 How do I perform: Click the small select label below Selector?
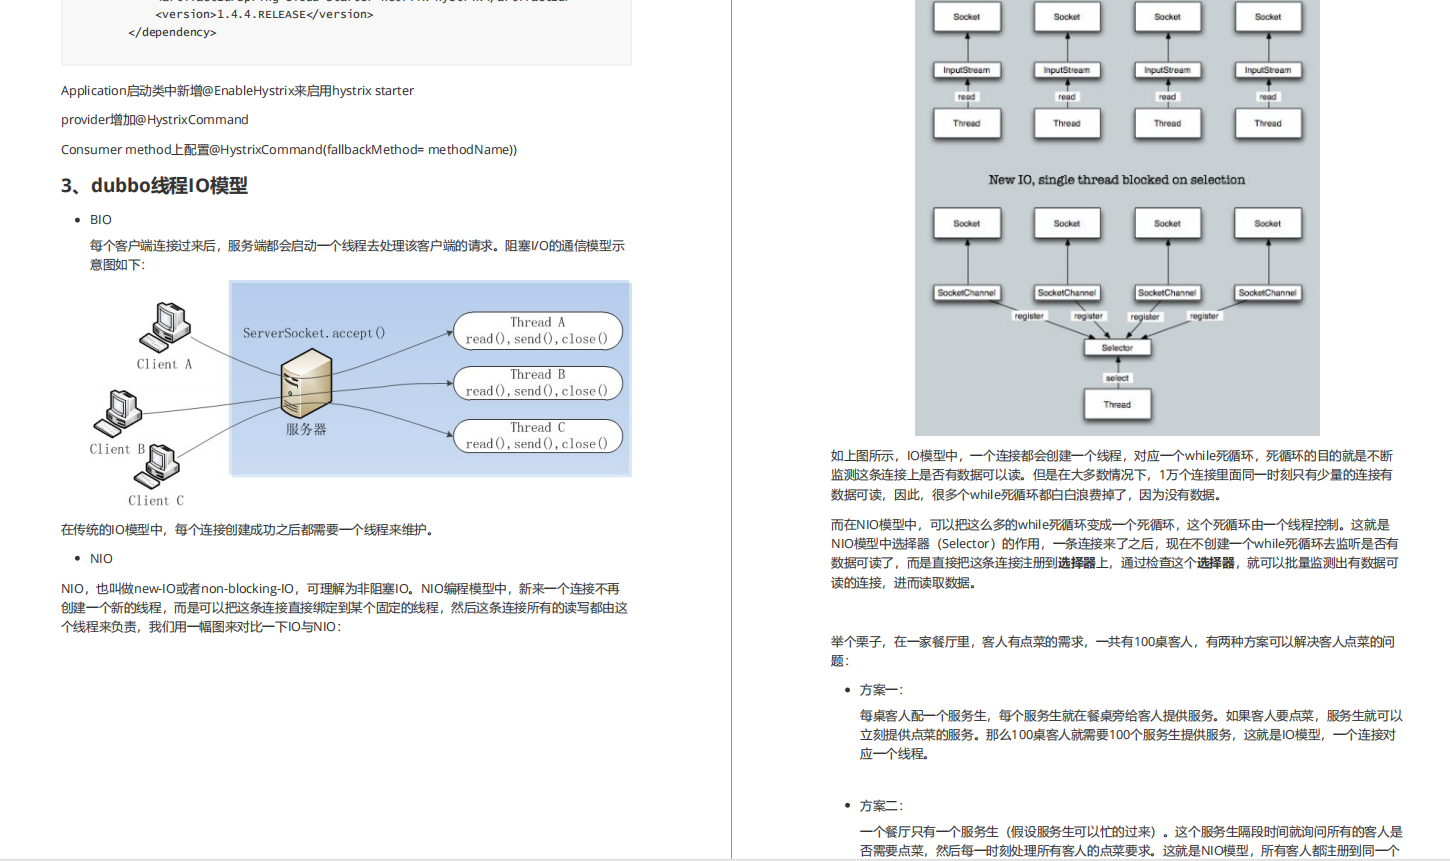(x=1117, y=378)
